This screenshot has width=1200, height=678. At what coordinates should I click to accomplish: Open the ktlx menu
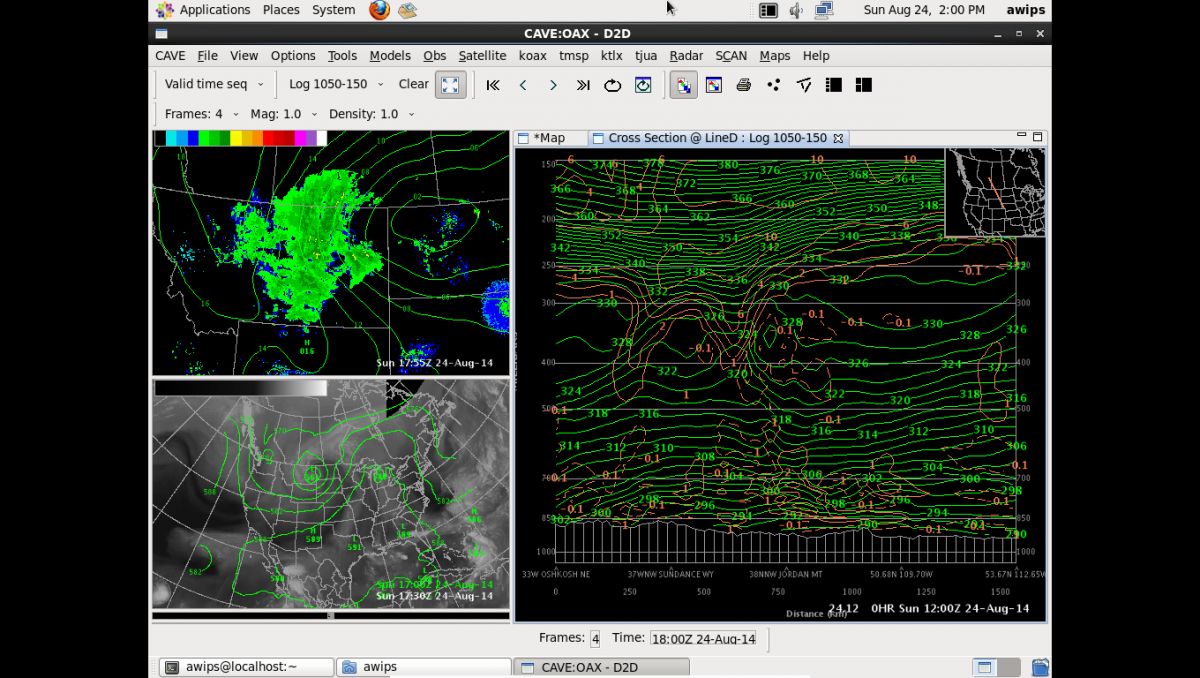(611, 56)
